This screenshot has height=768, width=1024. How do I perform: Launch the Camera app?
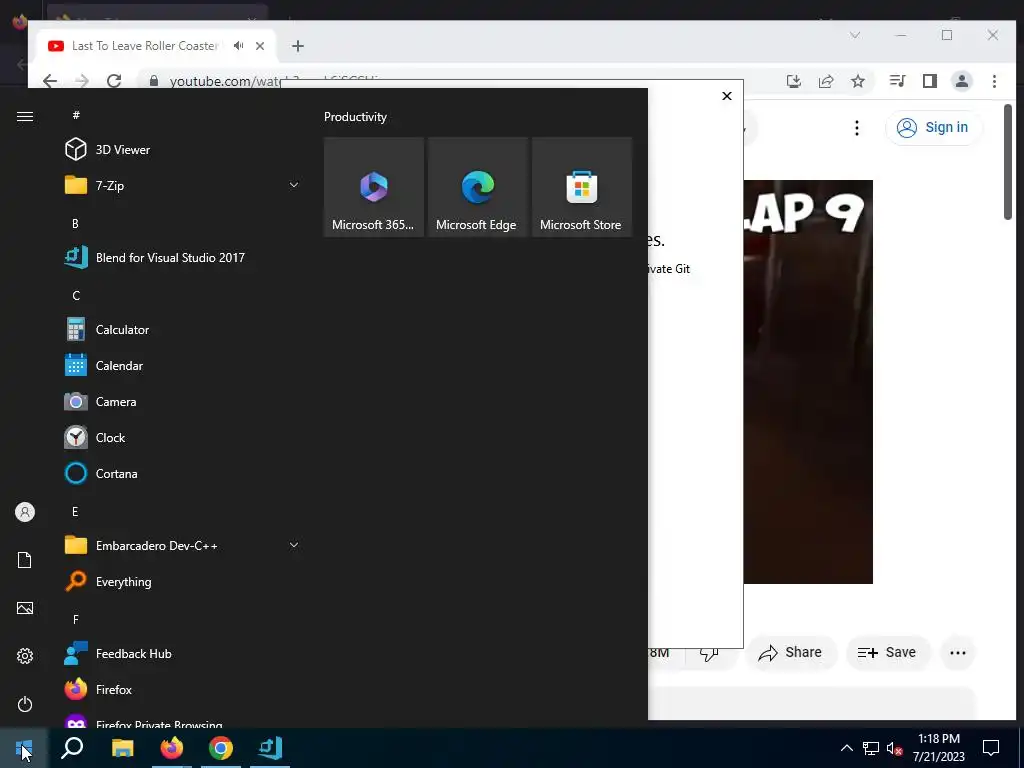(182, 402)
